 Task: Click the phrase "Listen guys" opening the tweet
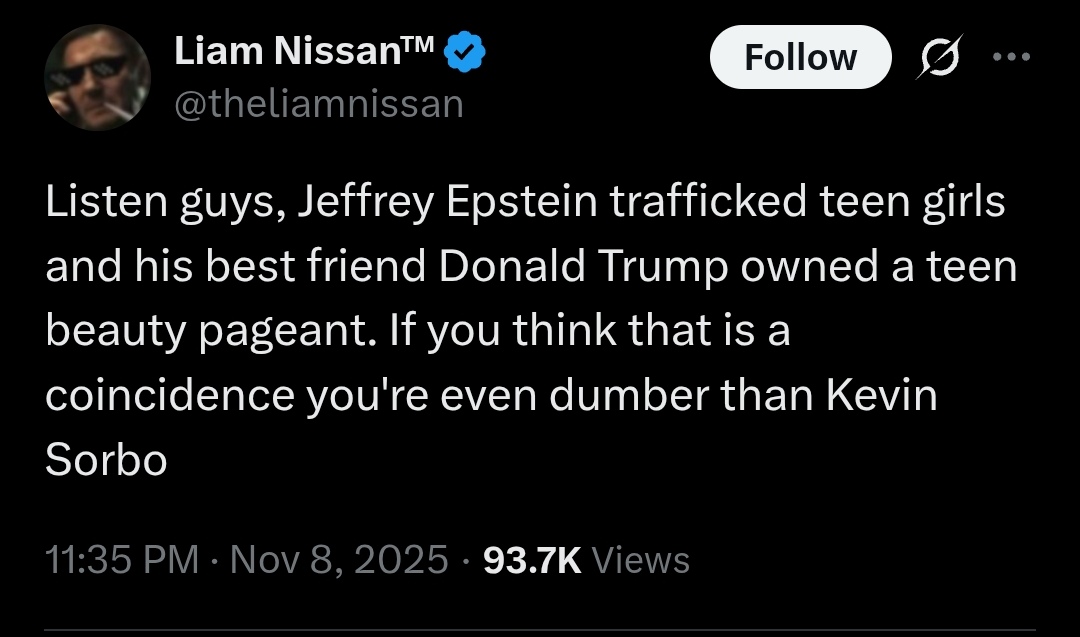click(x=158, y=203)
